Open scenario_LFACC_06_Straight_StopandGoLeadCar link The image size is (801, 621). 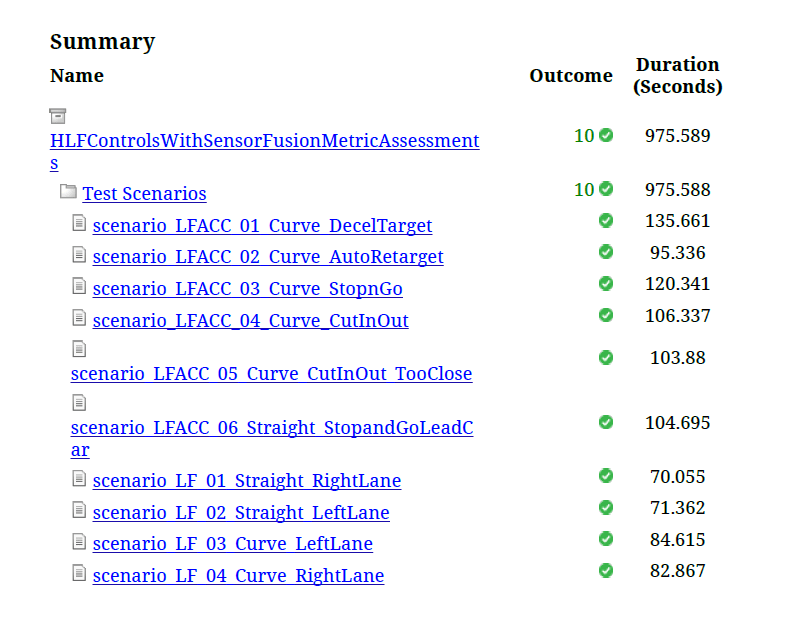pyautogui.click(x=272, y=428)
